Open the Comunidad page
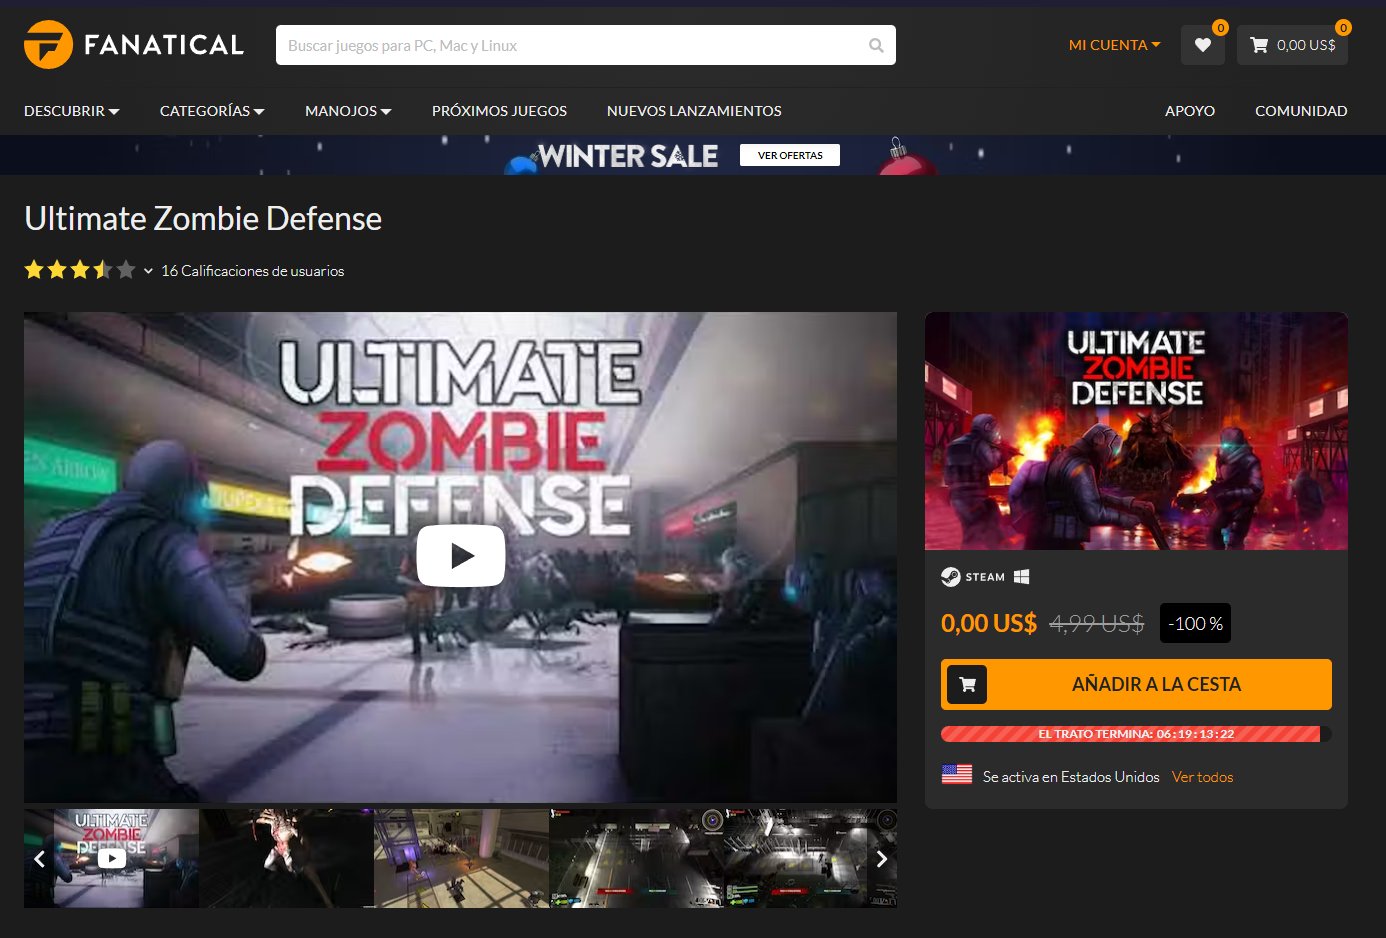1386x938 pixels. (1301, 111)
